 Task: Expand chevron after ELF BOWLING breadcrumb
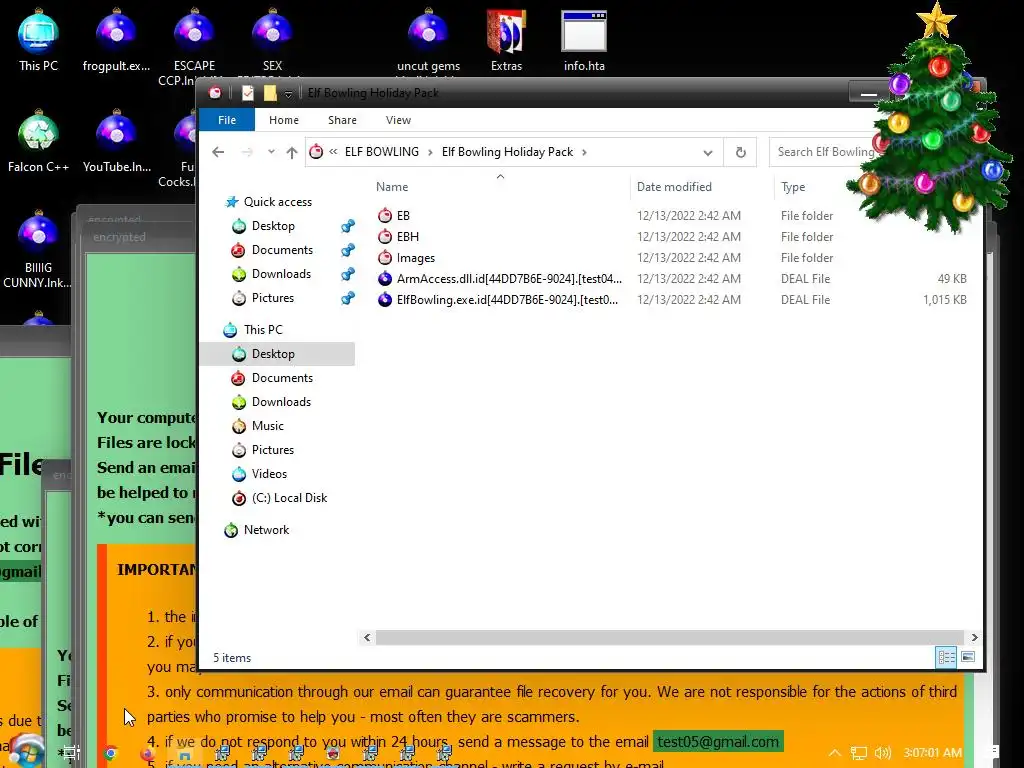point(430,152)
